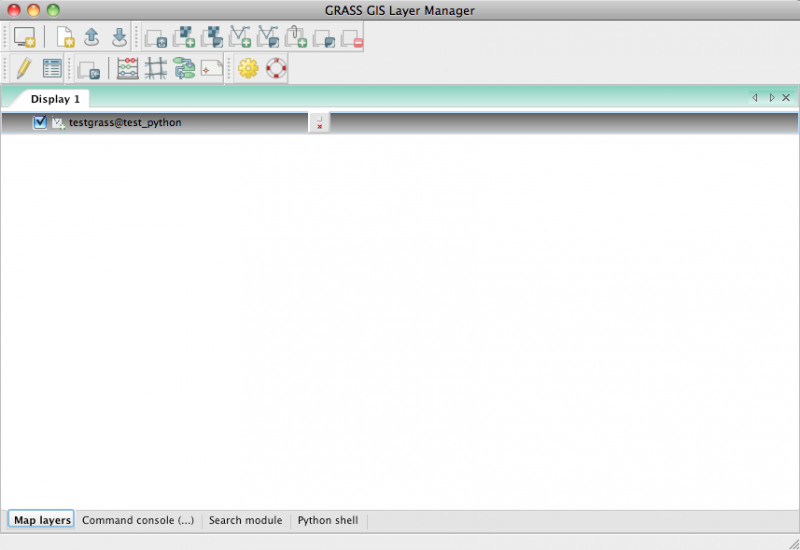Open the pencil edit tool
Viewport: 800px width, 550px height.
tap(24, 68)
